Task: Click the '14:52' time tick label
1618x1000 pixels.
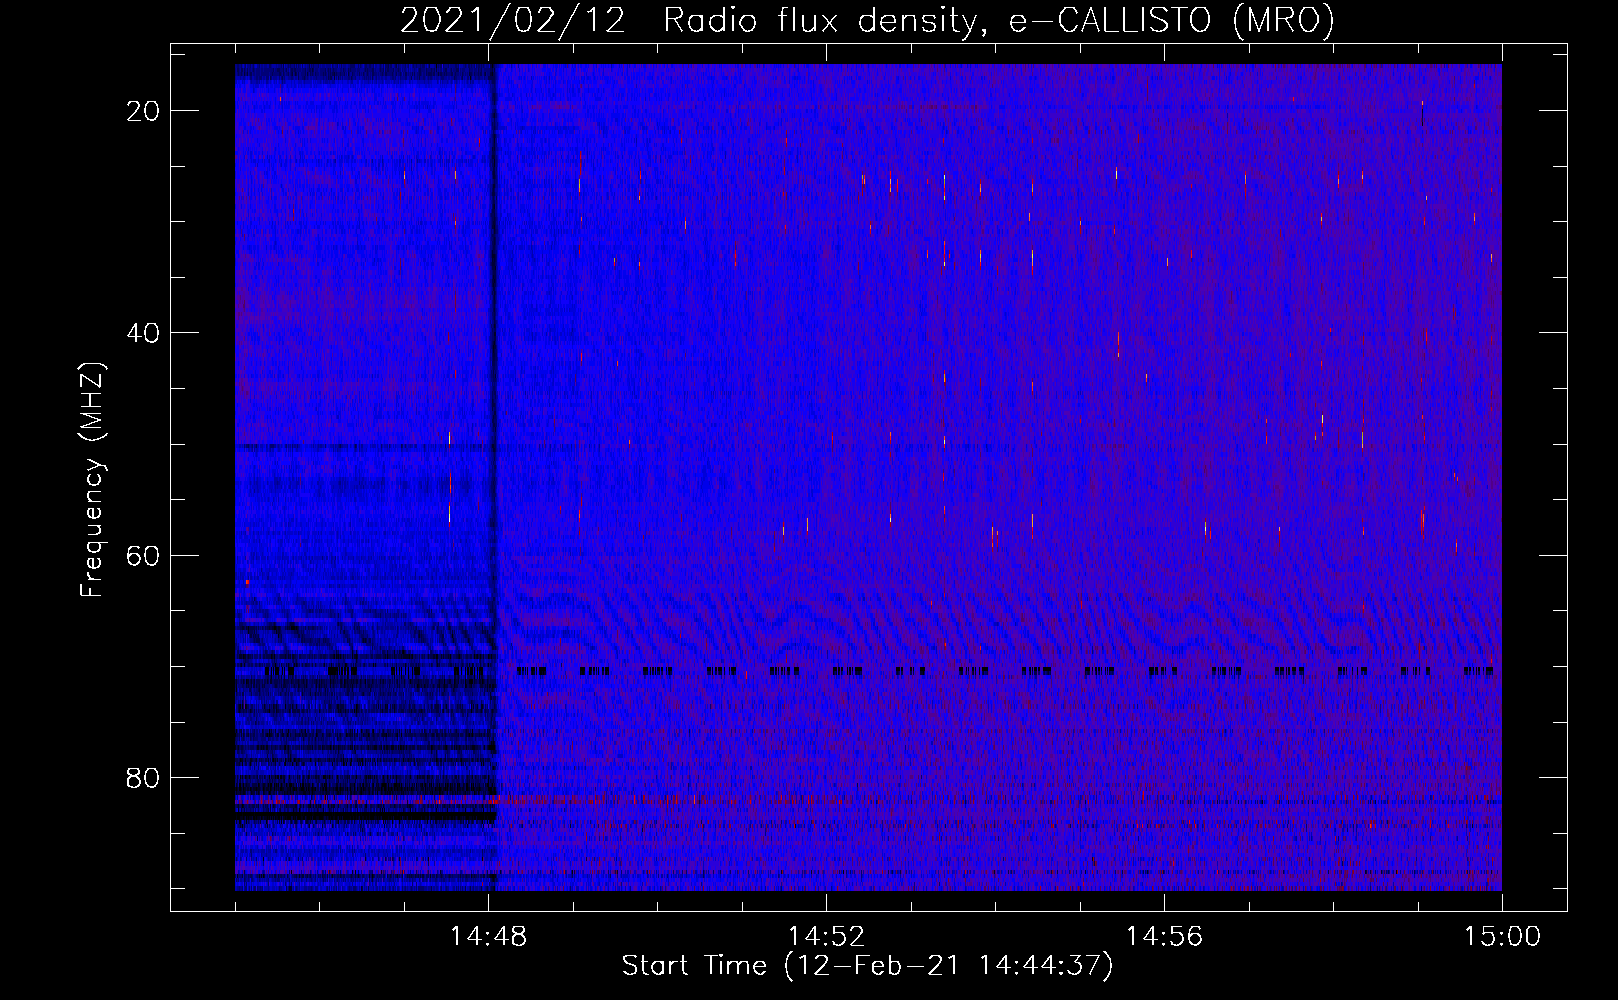Action: (x=826, y=937)
